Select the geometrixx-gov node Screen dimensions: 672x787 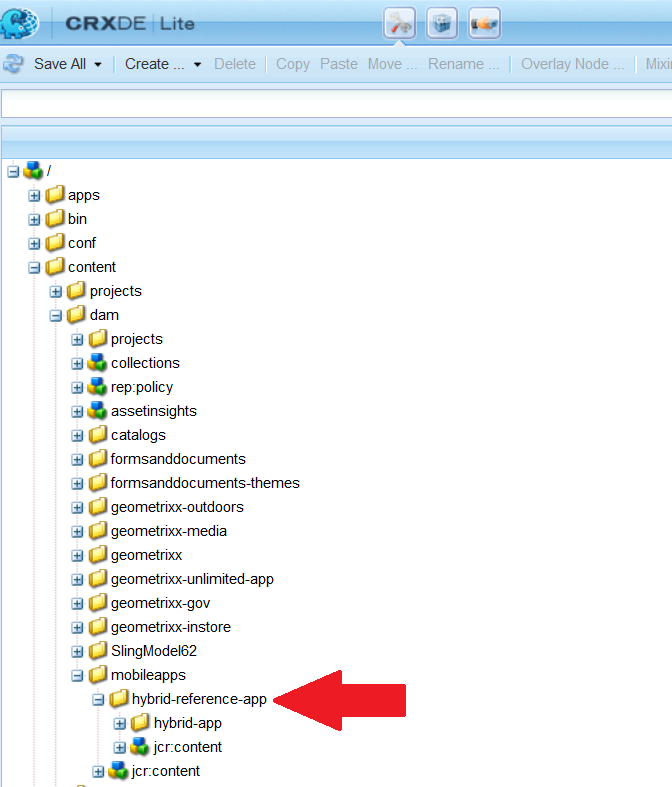pyautogui.click(x=161, y=603)
